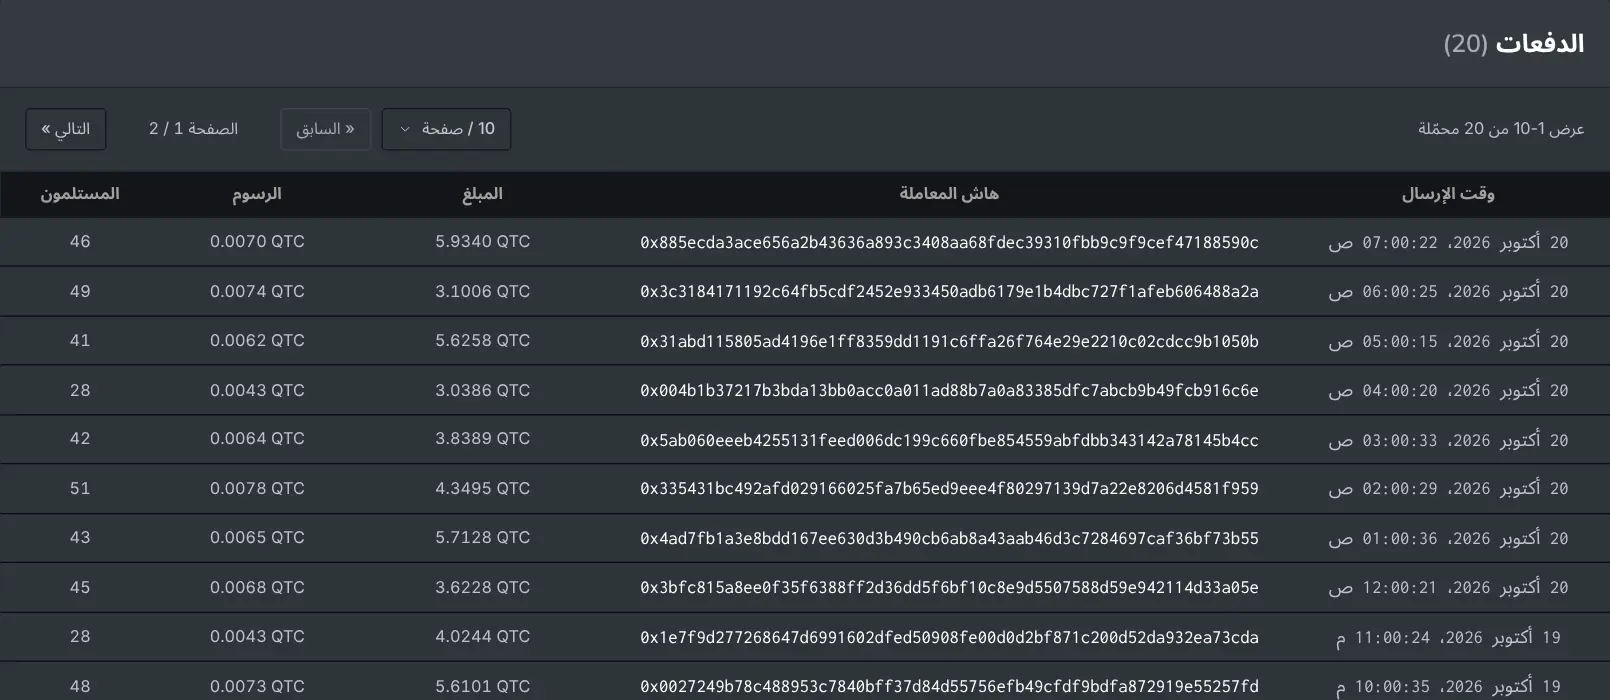Click the 12:00:21 ص send time
This screenshot has height=700, width=1610.
(1448, 588)
